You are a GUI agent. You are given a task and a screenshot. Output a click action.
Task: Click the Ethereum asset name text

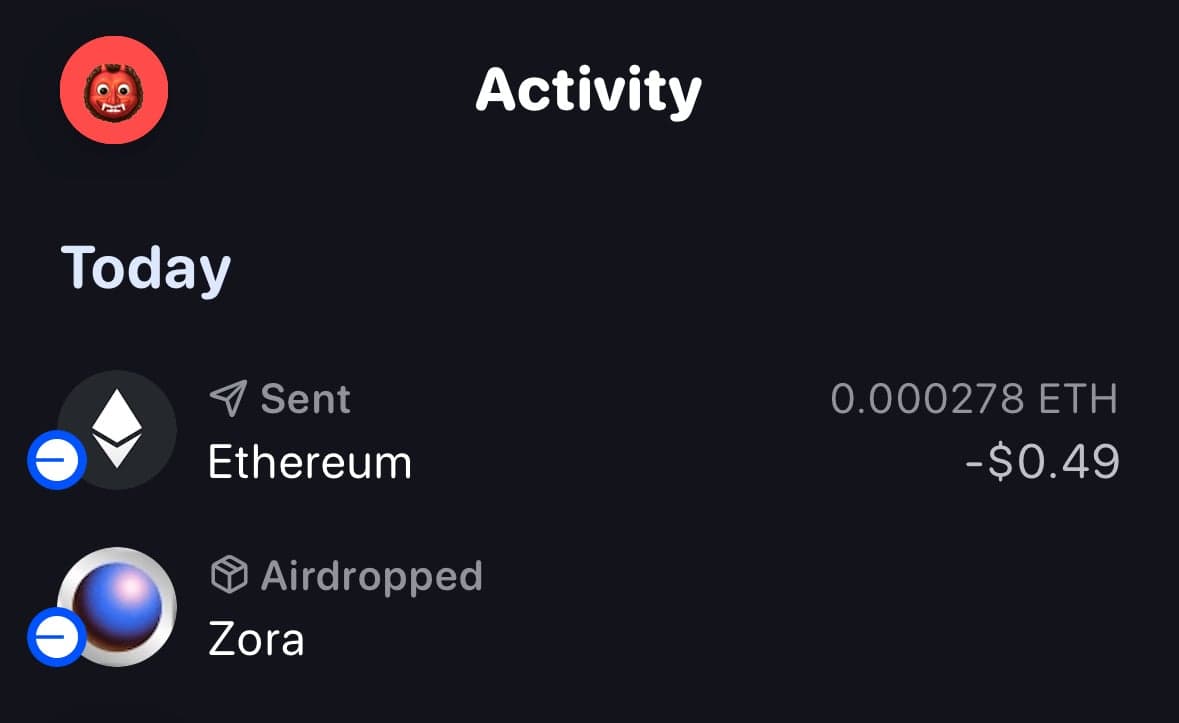(309, 463)
